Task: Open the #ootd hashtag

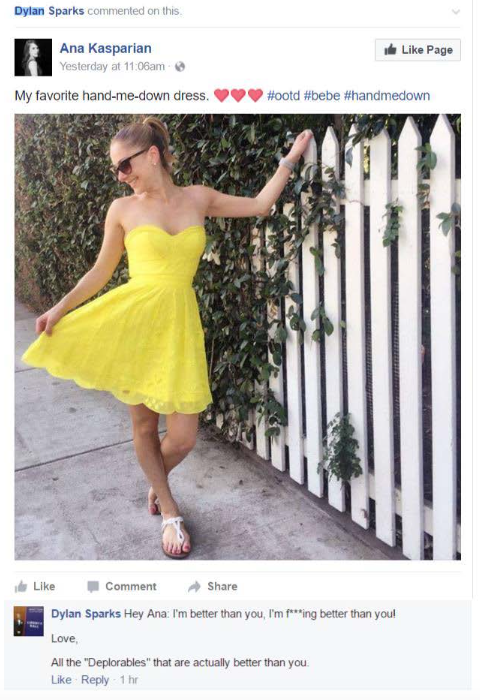Action: coord(283,96)
